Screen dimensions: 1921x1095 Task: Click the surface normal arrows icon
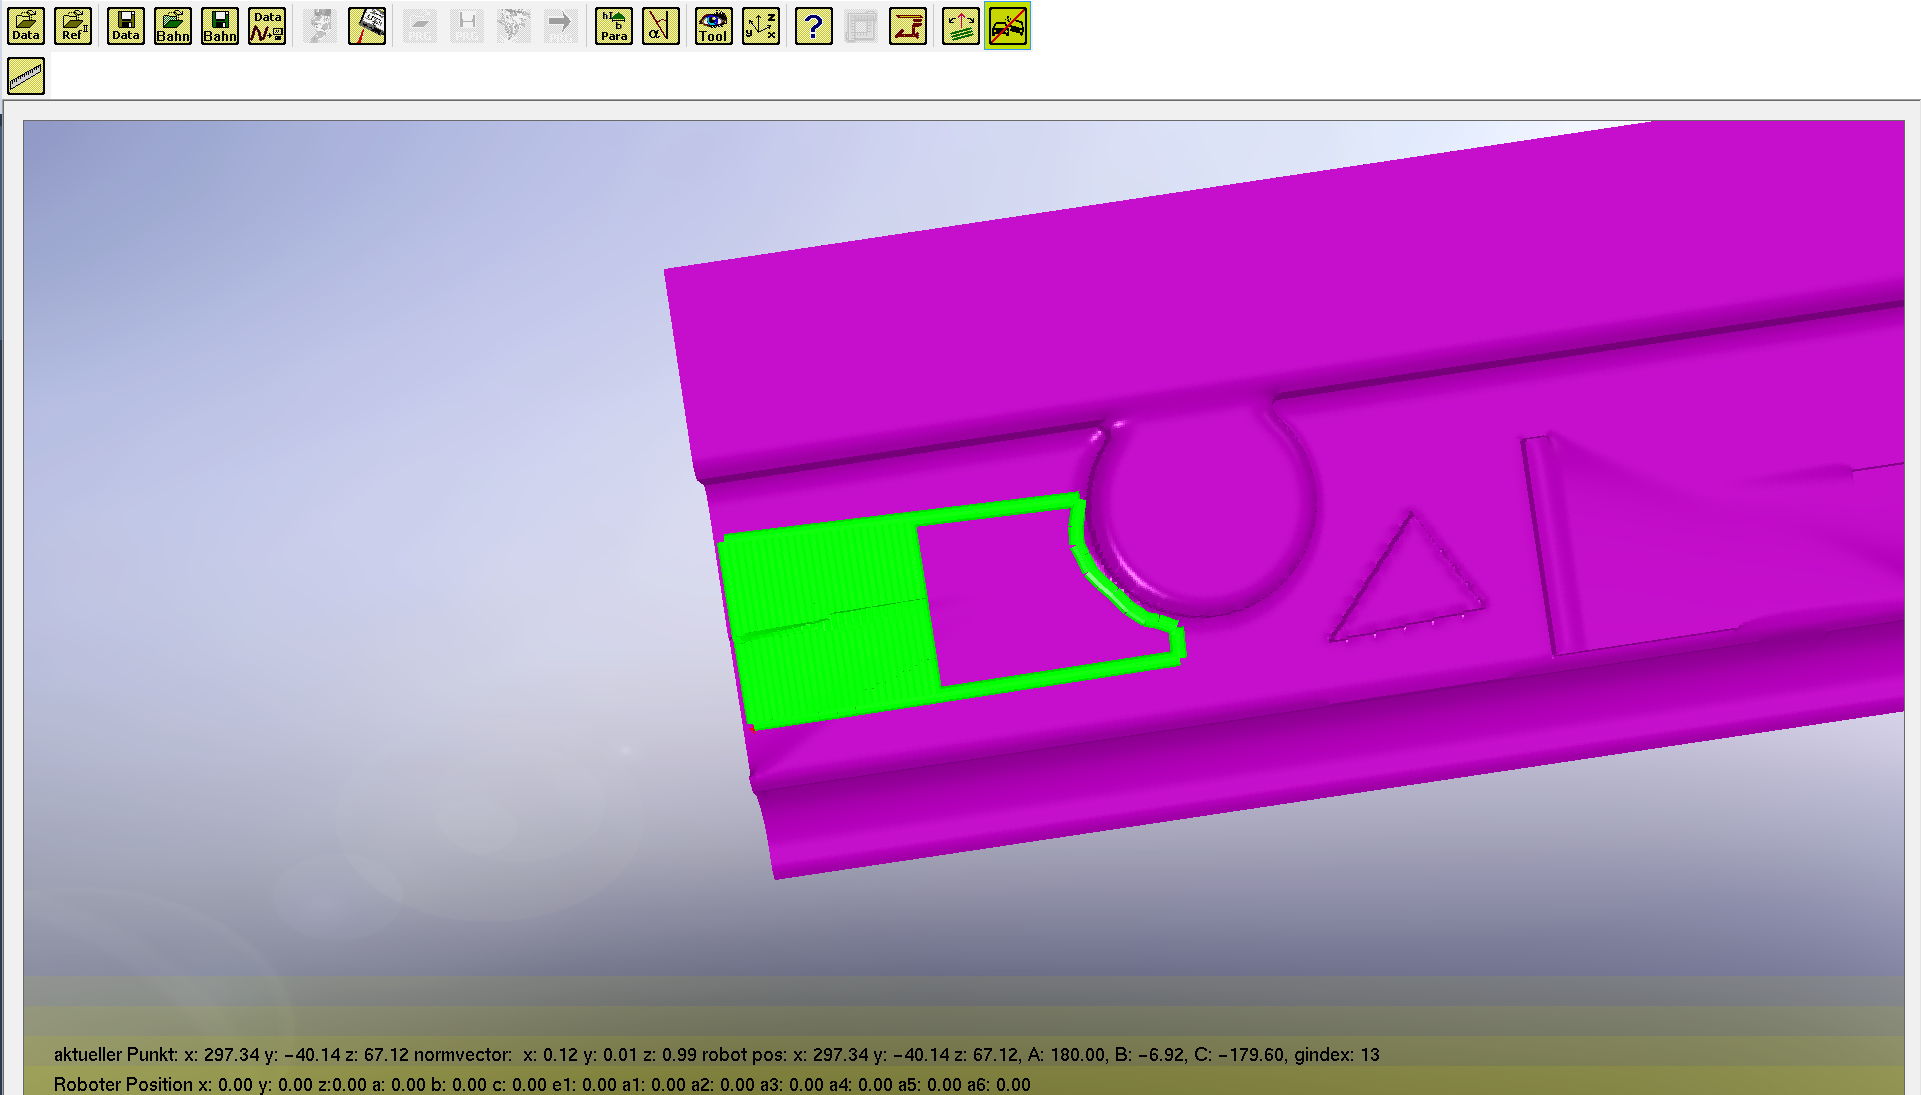click(961, 26)
